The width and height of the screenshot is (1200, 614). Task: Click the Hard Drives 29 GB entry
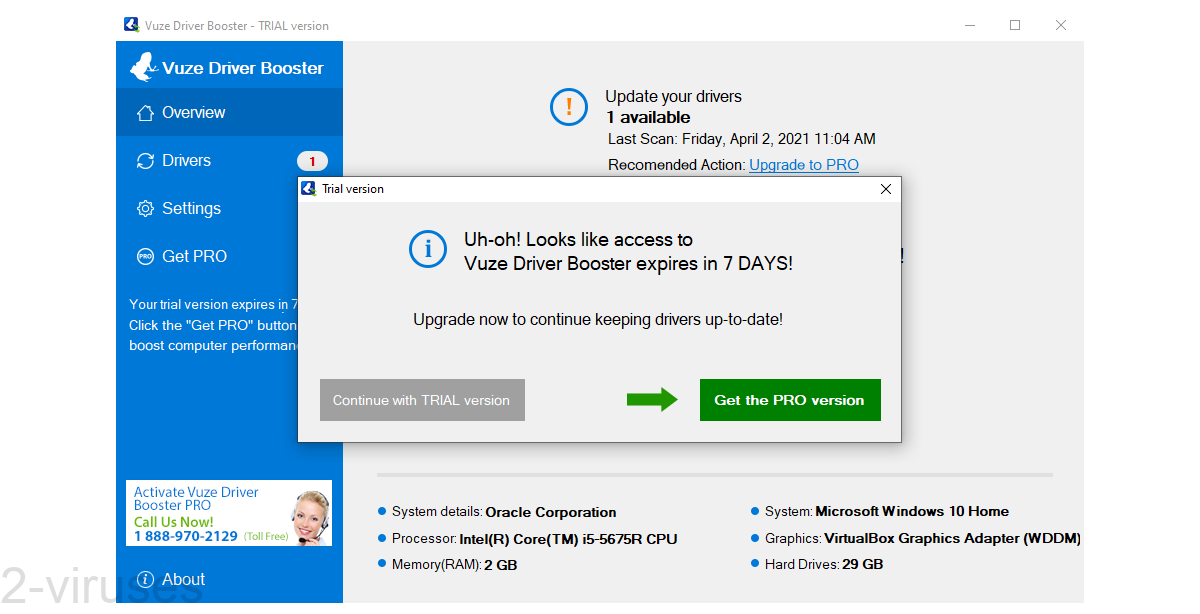coord(824,564)
